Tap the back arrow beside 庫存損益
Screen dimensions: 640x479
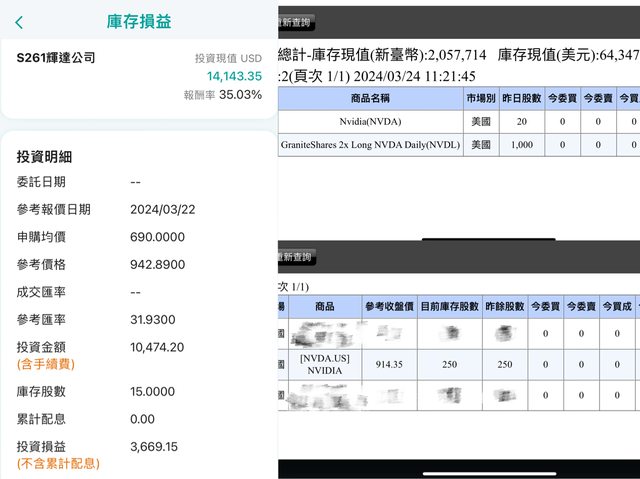point(19,22)
